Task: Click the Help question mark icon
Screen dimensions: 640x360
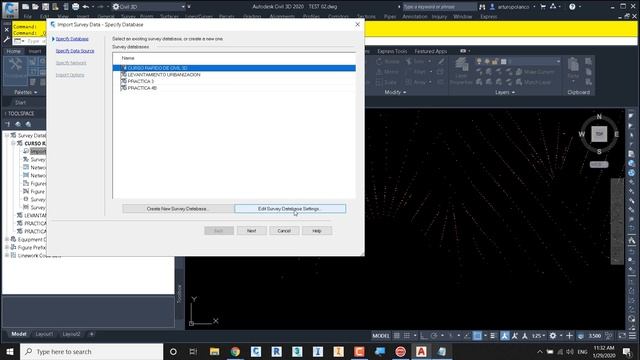Action: pos(572,7)
